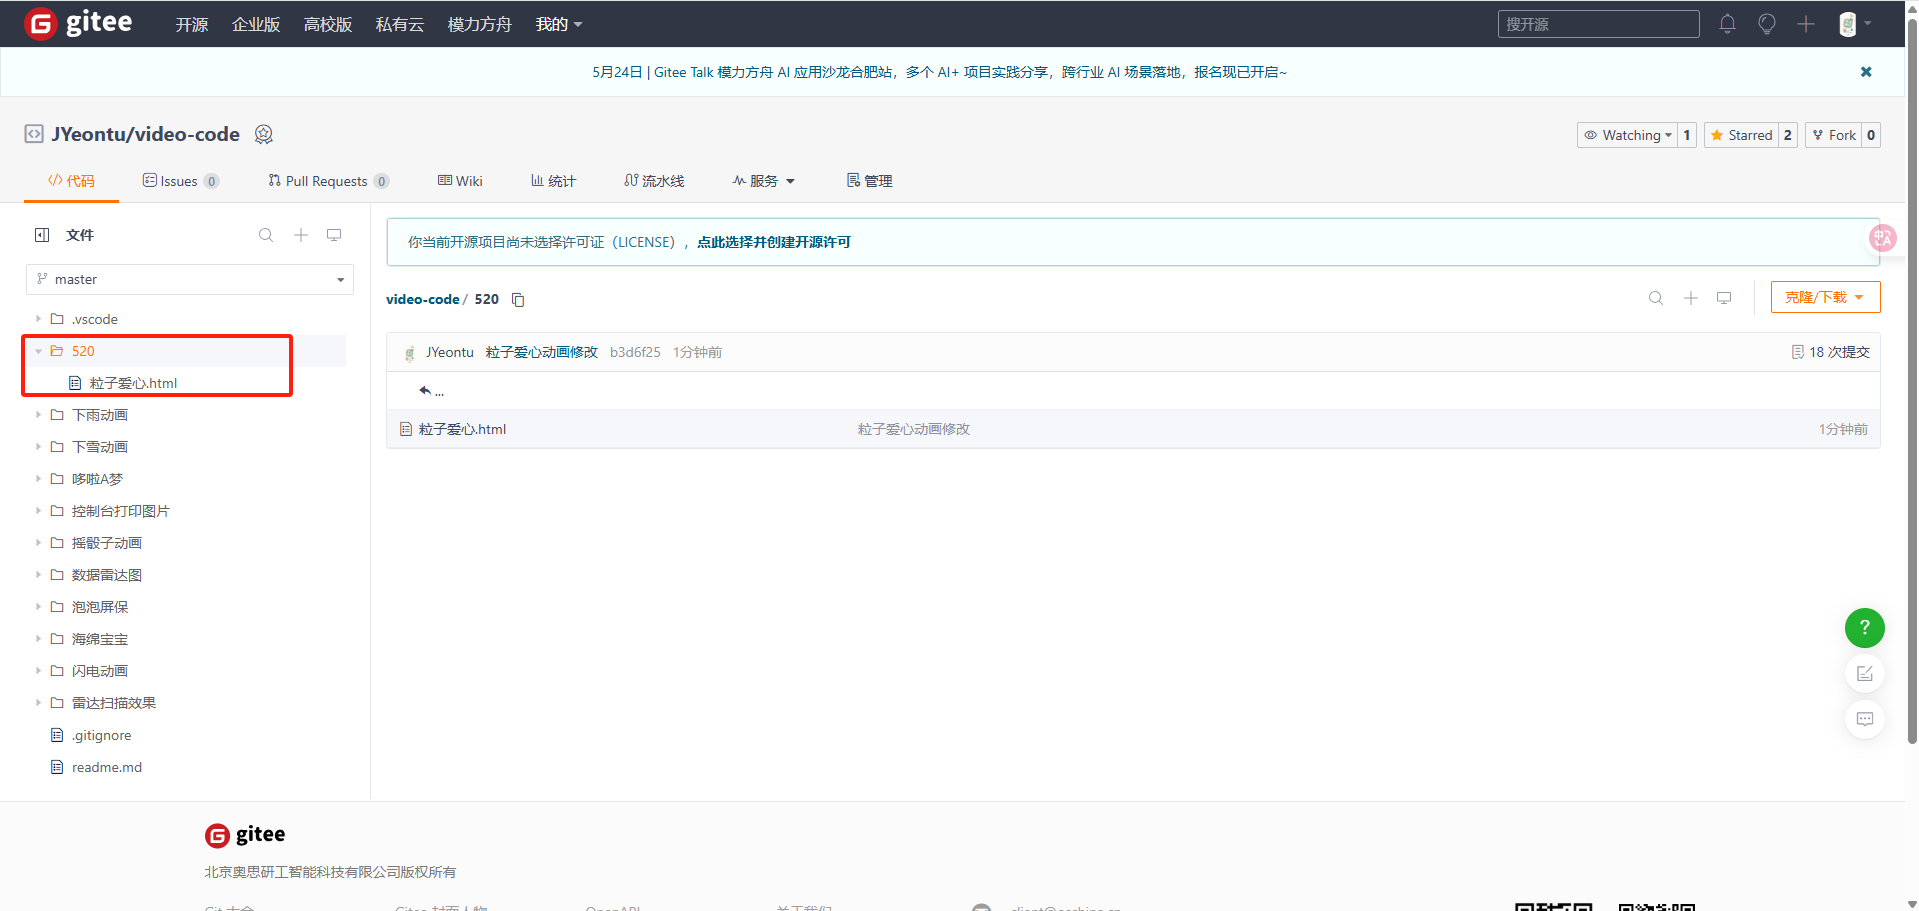This screenshot has height=911, width=1919.
Task: Open the Pull Requests tab
Action: [328, 181]
